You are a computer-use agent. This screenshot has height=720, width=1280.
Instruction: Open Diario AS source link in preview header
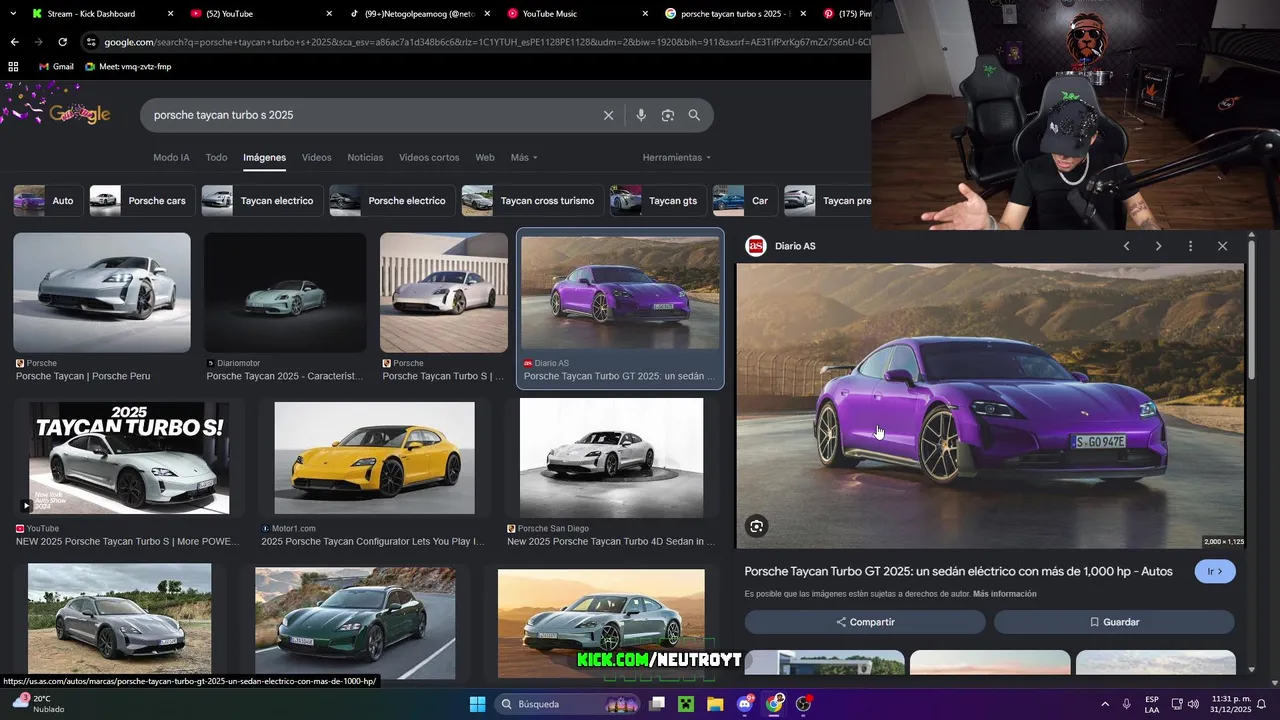782,246
